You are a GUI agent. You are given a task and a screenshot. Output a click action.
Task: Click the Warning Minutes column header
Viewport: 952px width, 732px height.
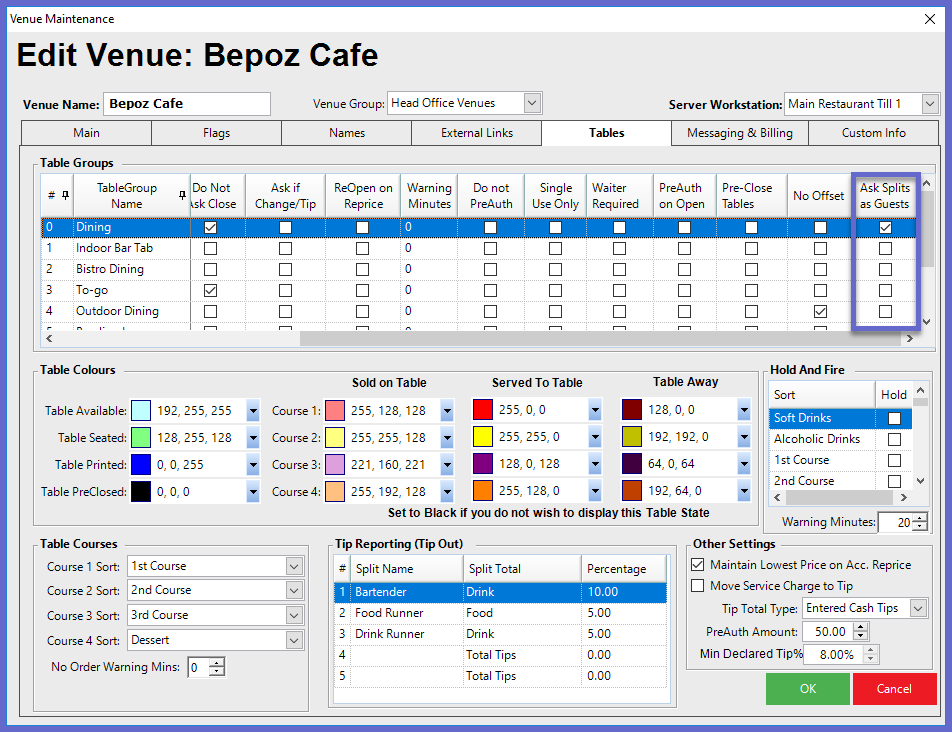tap(429, 195)
